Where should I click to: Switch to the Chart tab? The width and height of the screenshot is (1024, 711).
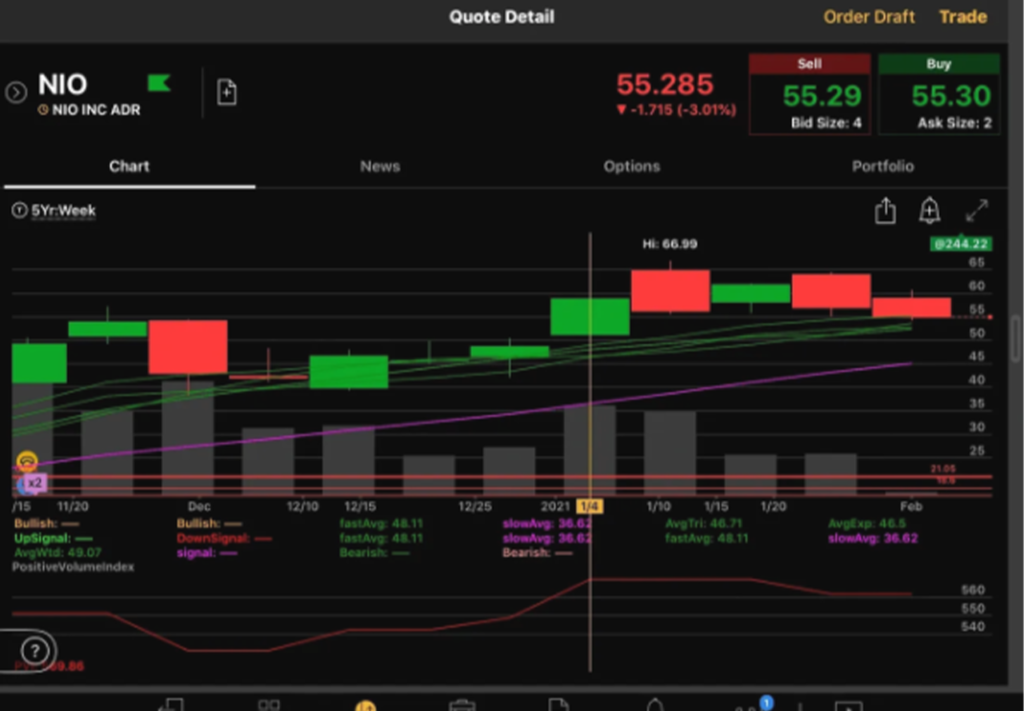point(129,166)
